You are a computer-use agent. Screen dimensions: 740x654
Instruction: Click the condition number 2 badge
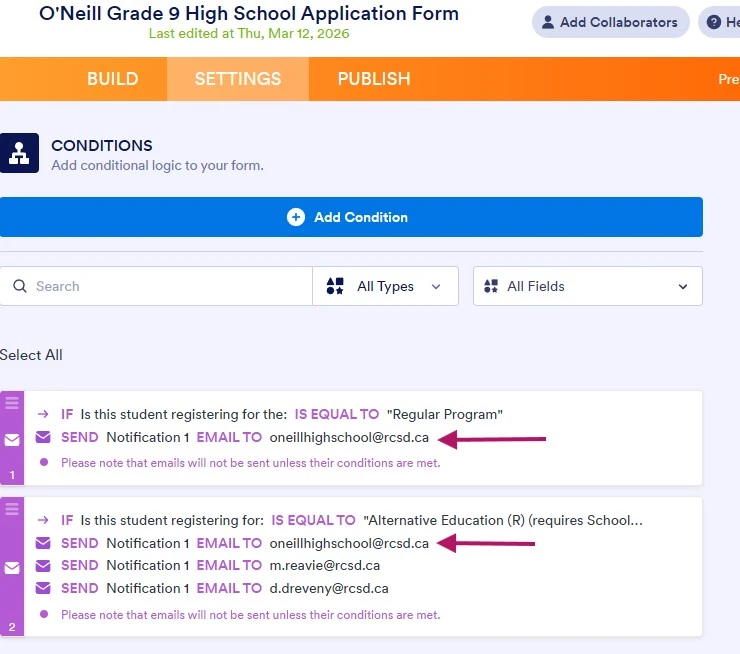(12, 627)
